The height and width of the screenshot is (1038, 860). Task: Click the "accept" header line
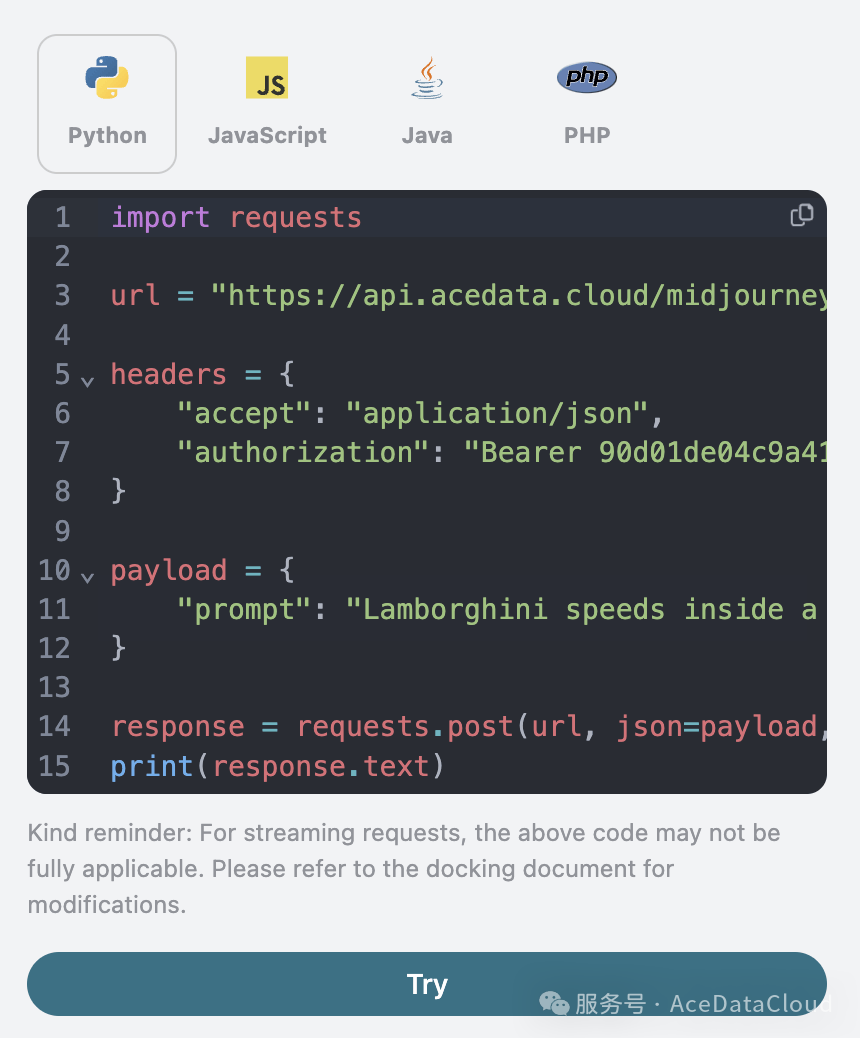(x=419, y=414)
